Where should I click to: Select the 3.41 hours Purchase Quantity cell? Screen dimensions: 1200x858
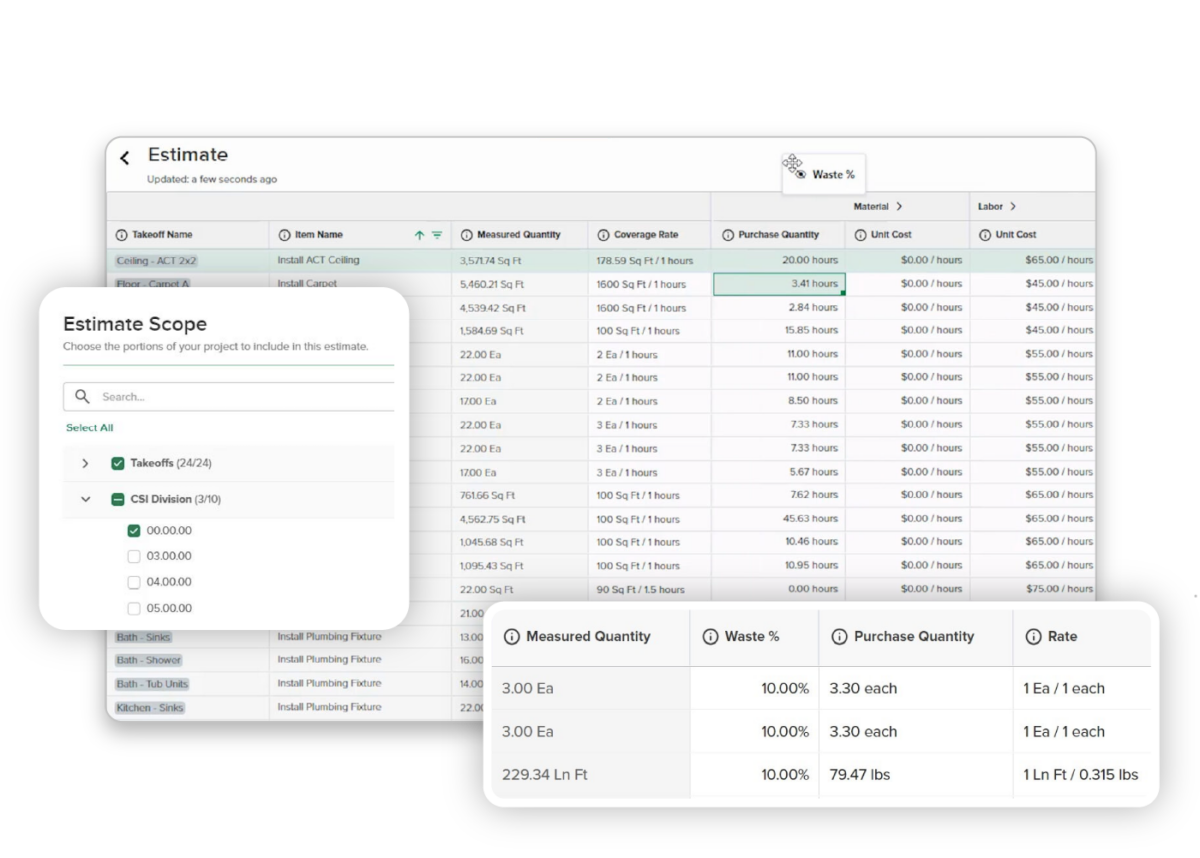coord(778,283)
